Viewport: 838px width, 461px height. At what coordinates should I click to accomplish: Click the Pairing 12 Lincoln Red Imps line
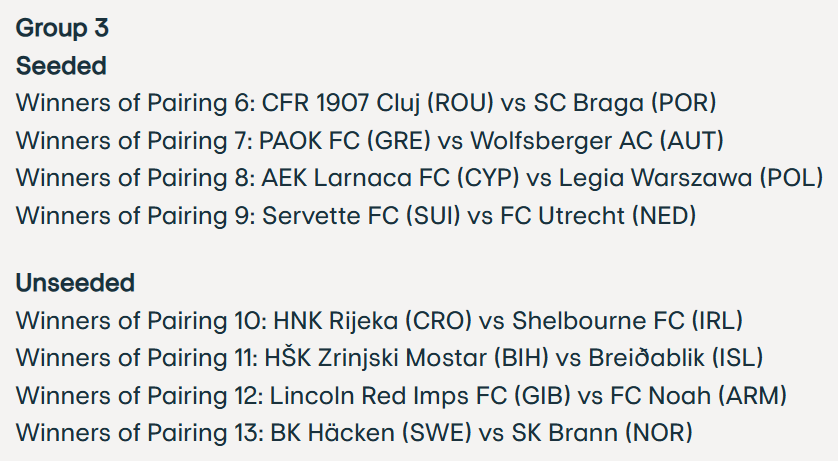(x=401, y=396)
